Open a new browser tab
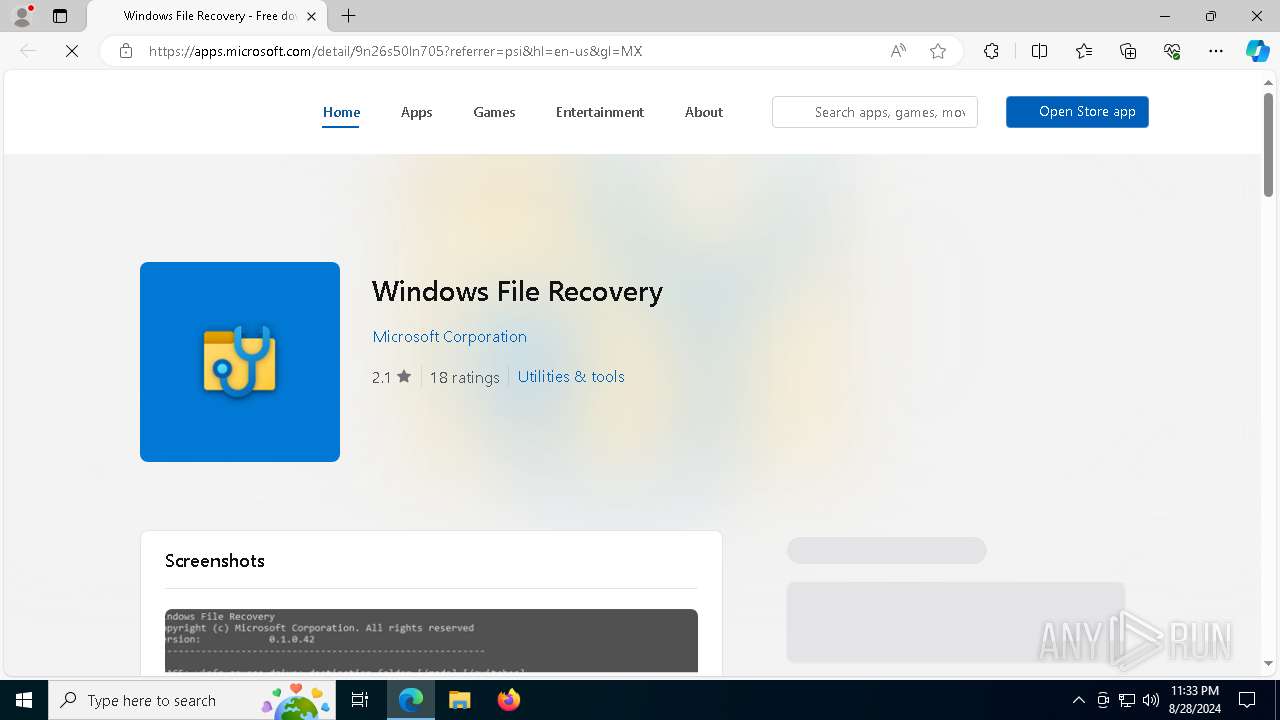Image resolution: width=1280 pixels, height=720 pixels. click(x=348, y=16)
